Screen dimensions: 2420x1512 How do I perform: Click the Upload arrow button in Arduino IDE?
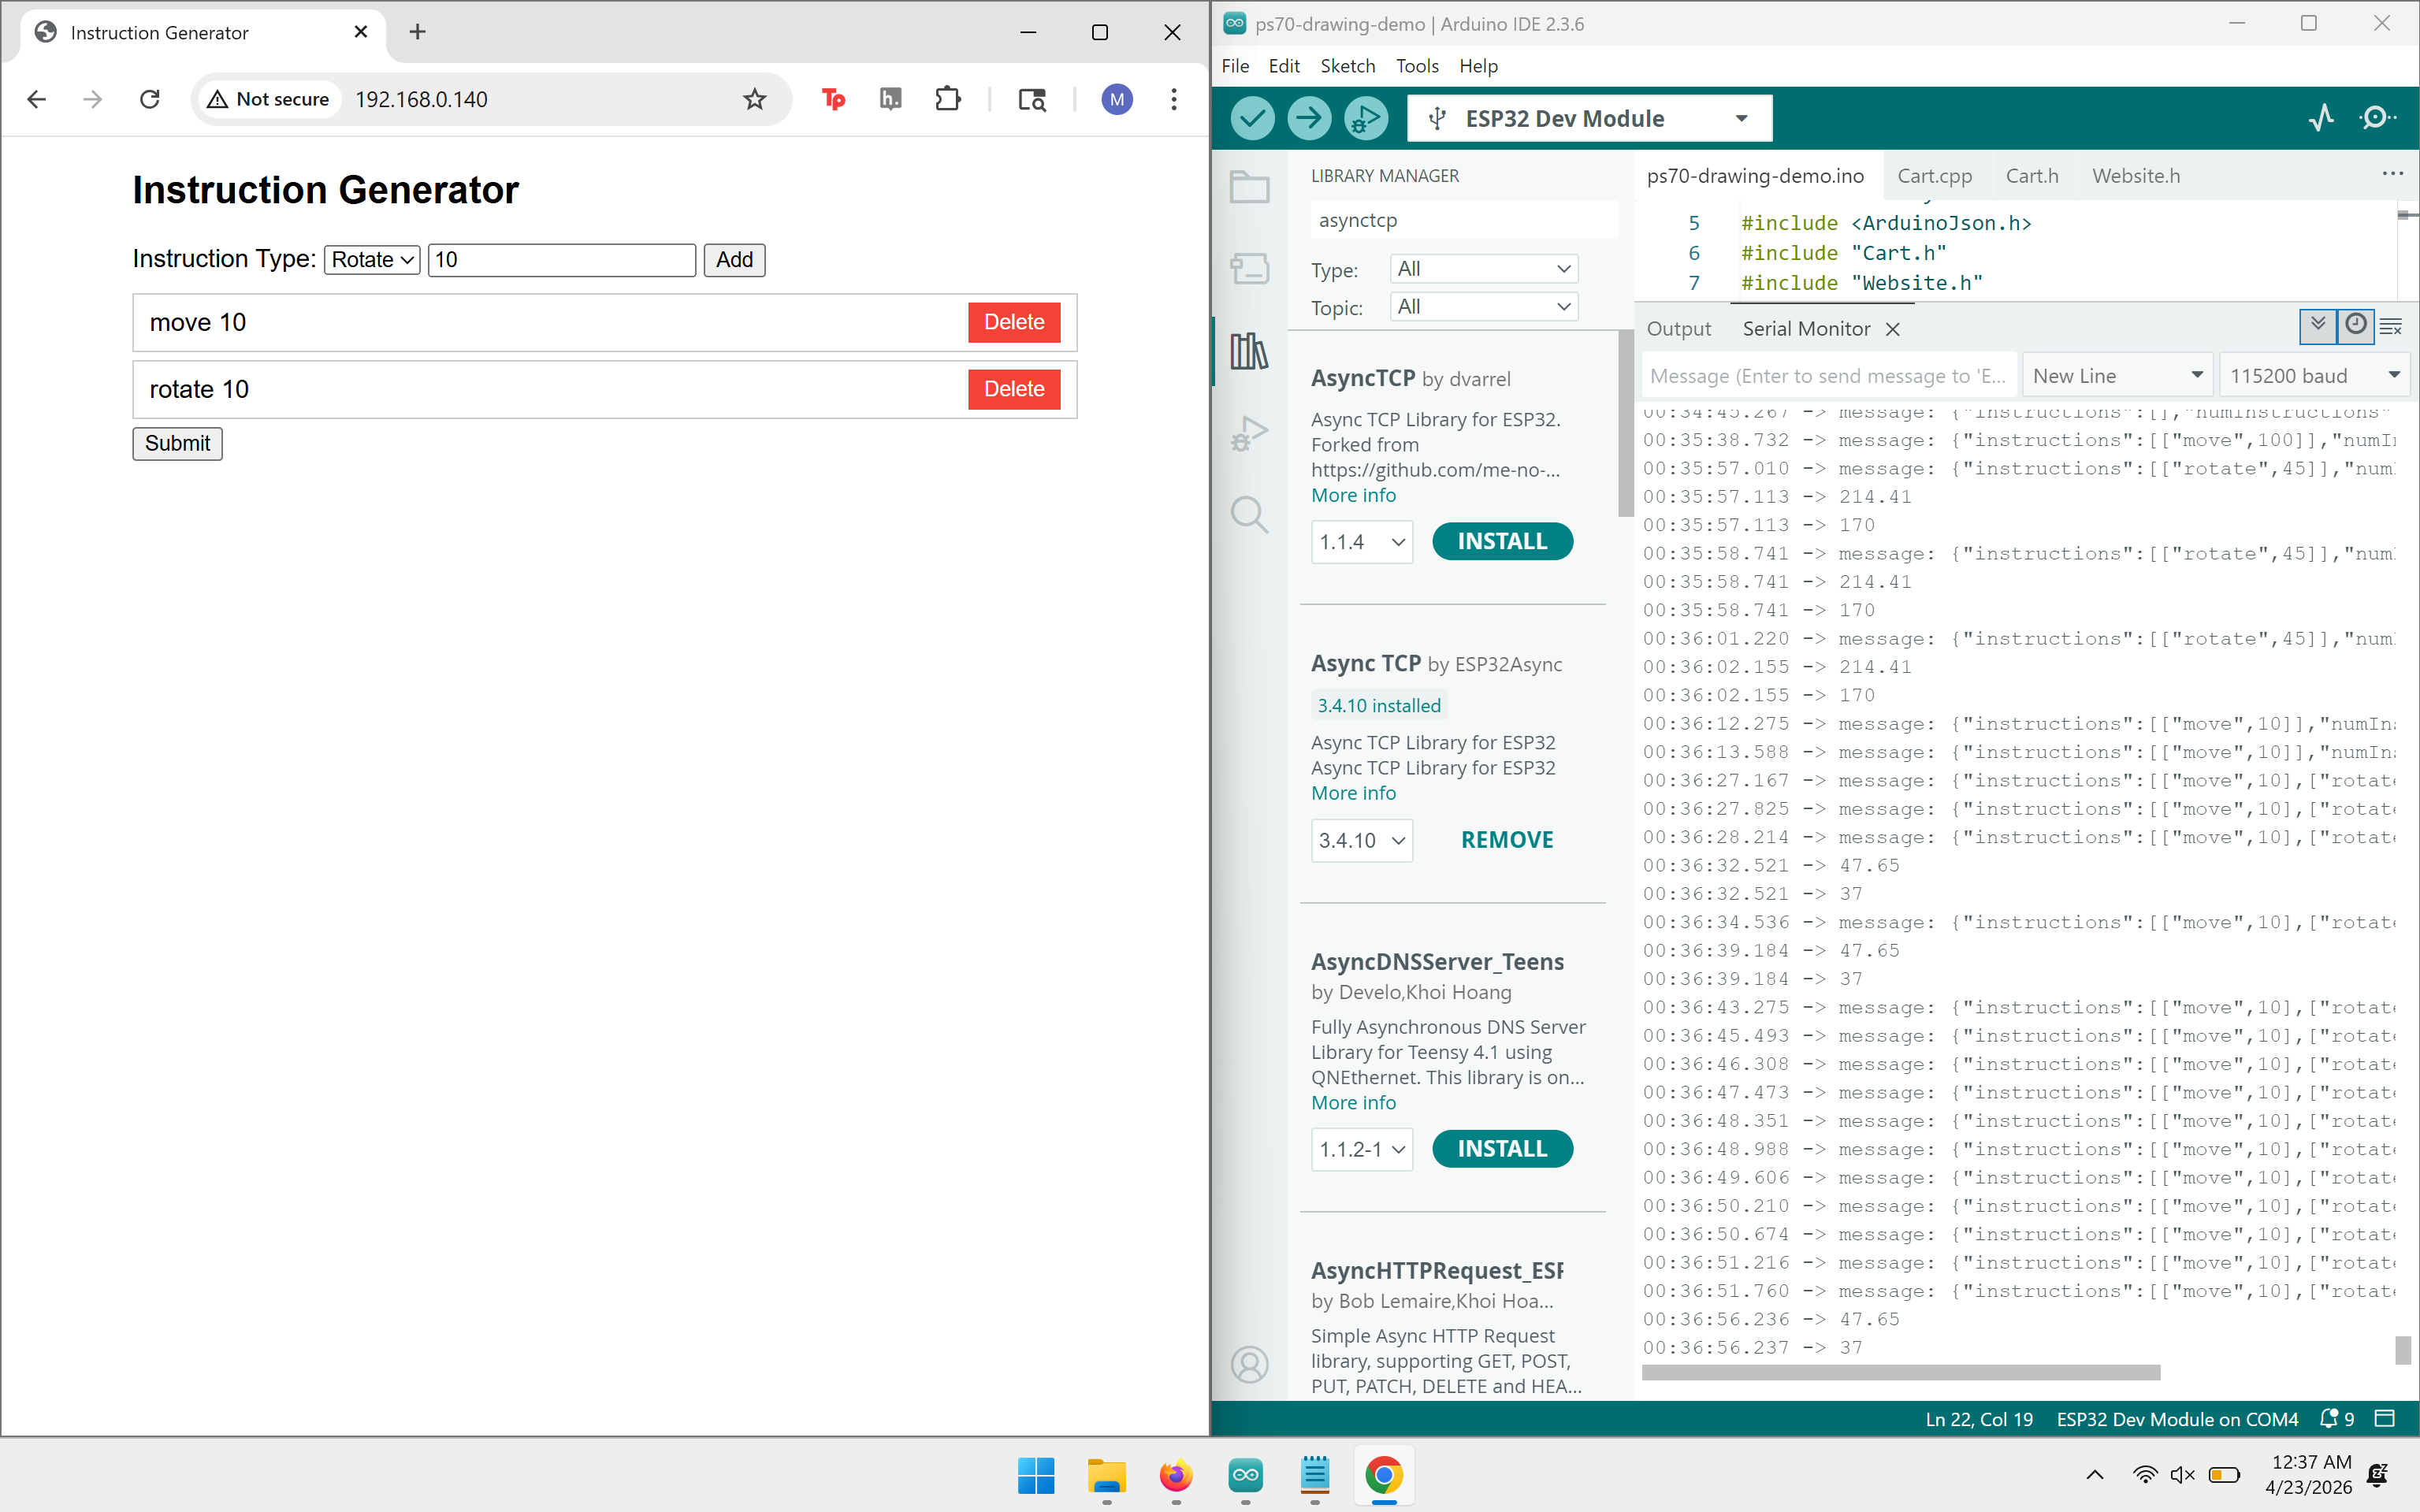click(x=1309, y=119)
